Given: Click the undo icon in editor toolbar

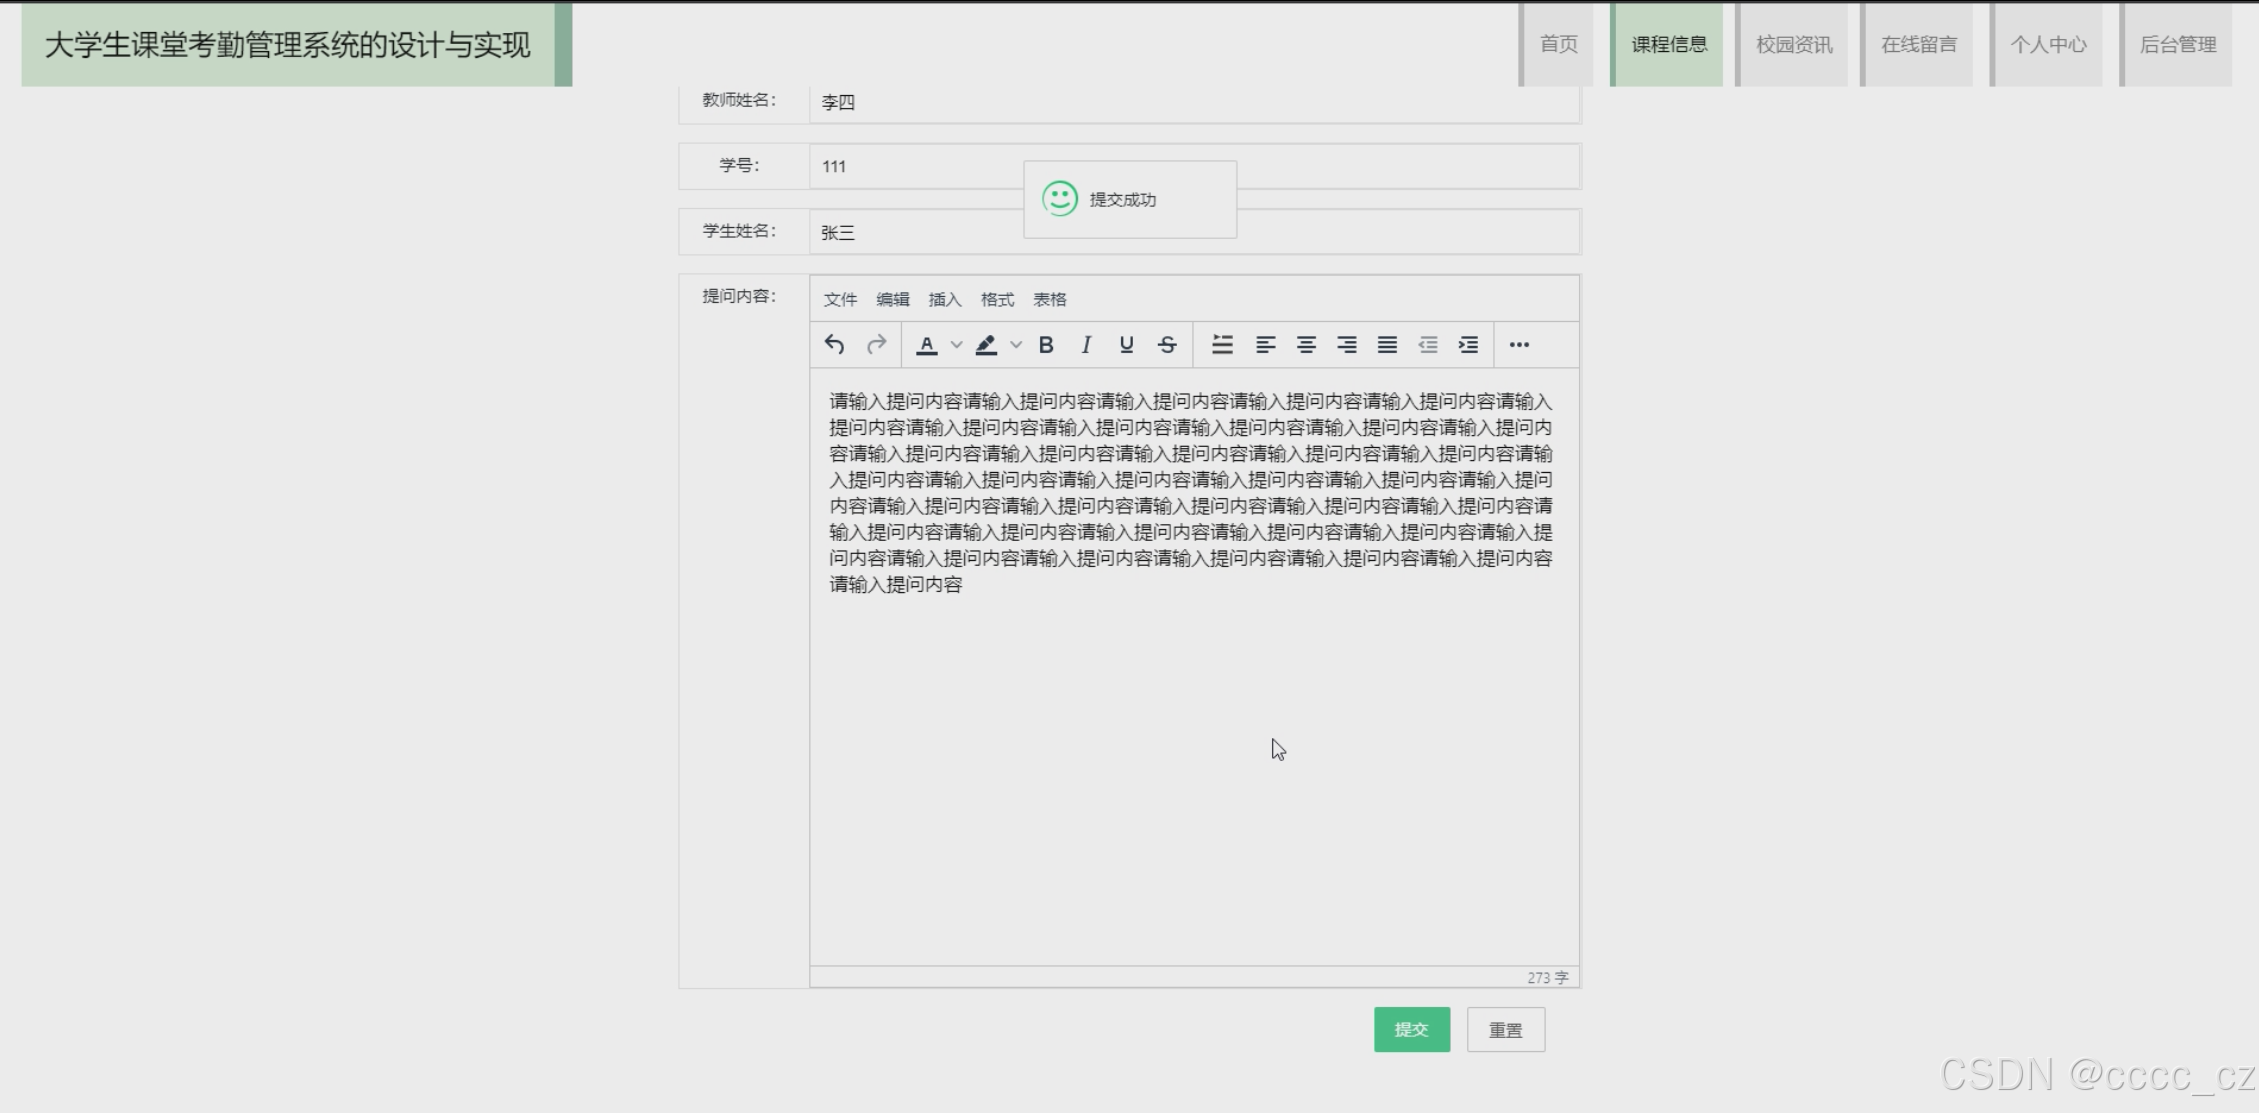Looking at the screenshot, I should pos(834,345).
